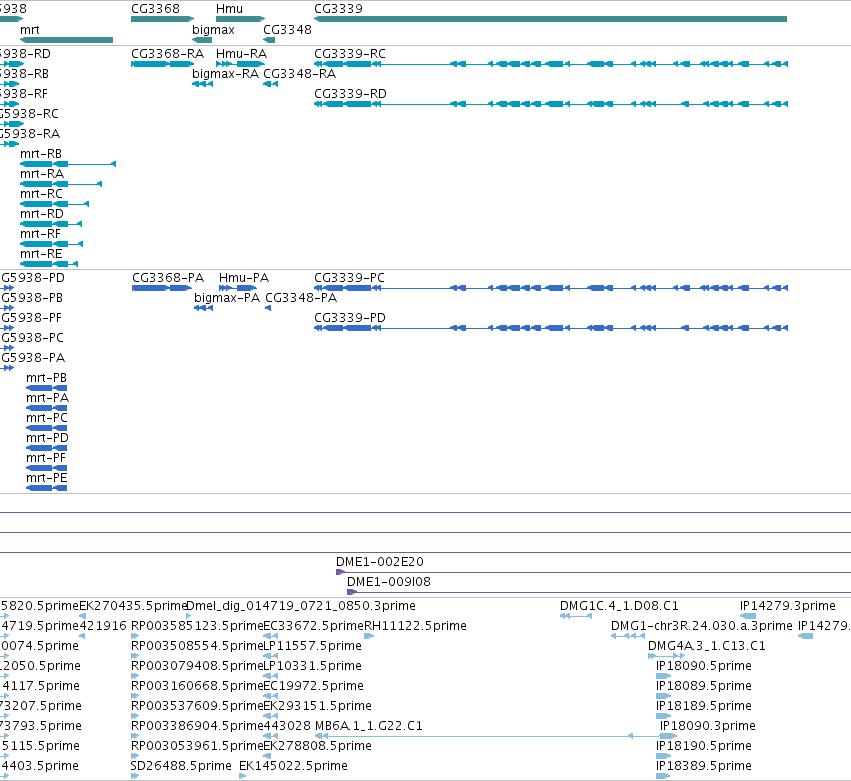
Task: Click protein bigmax-PA label
Action: [x=227, y=298]
